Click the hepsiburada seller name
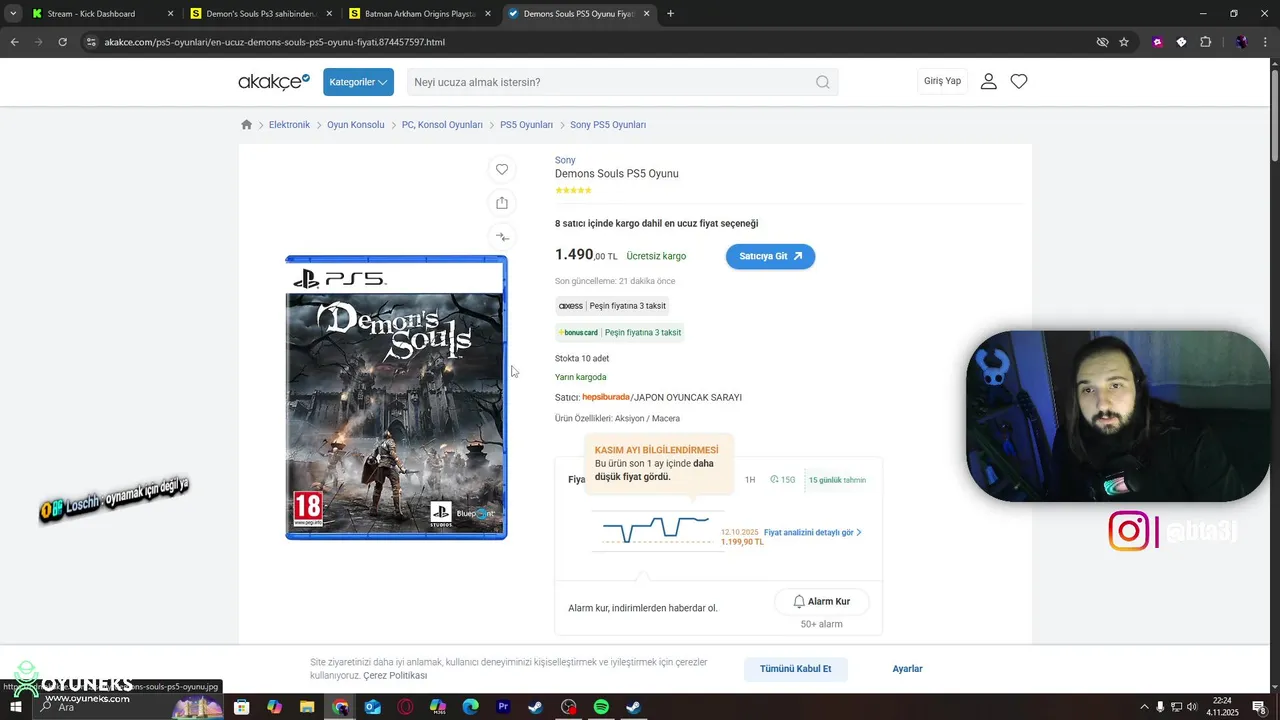This screenshot has height=720, width=1280. 606,397
